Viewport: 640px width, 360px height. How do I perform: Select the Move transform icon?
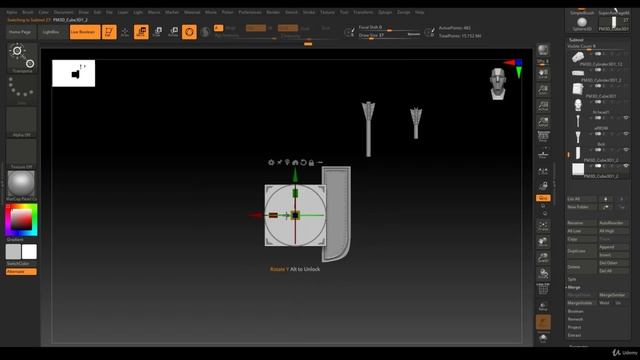click(x=141, y=32)
